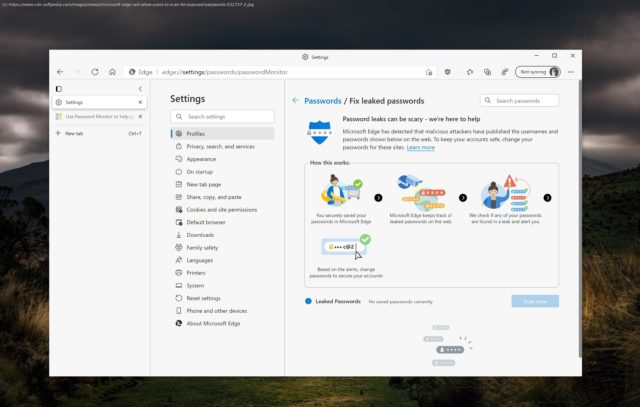This screenshot has height=407, width=640.
Task: Select Privacy, search, and services settings
Action: (220, 146)
